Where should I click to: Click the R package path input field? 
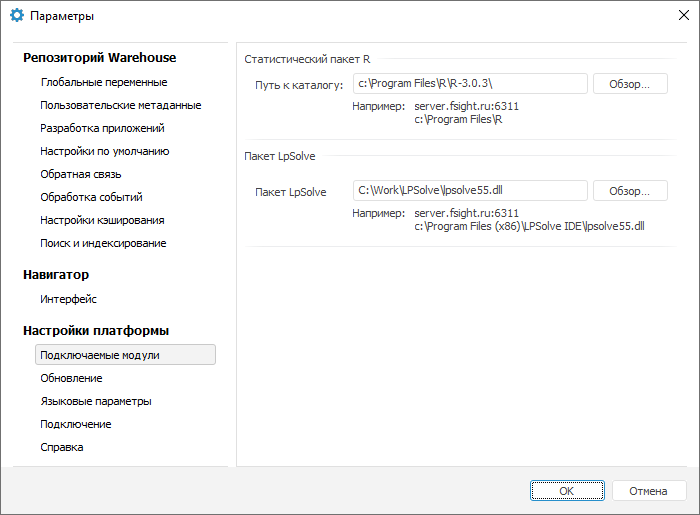tap(469, 84)
